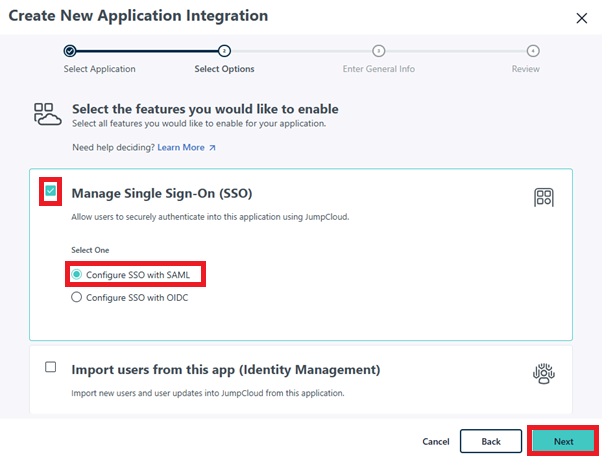Click the Import users from this app heading

225,369
